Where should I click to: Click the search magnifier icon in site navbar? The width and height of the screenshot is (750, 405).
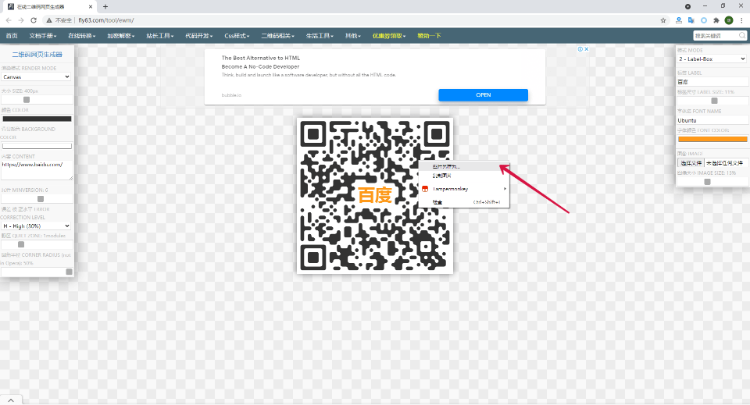742,35
